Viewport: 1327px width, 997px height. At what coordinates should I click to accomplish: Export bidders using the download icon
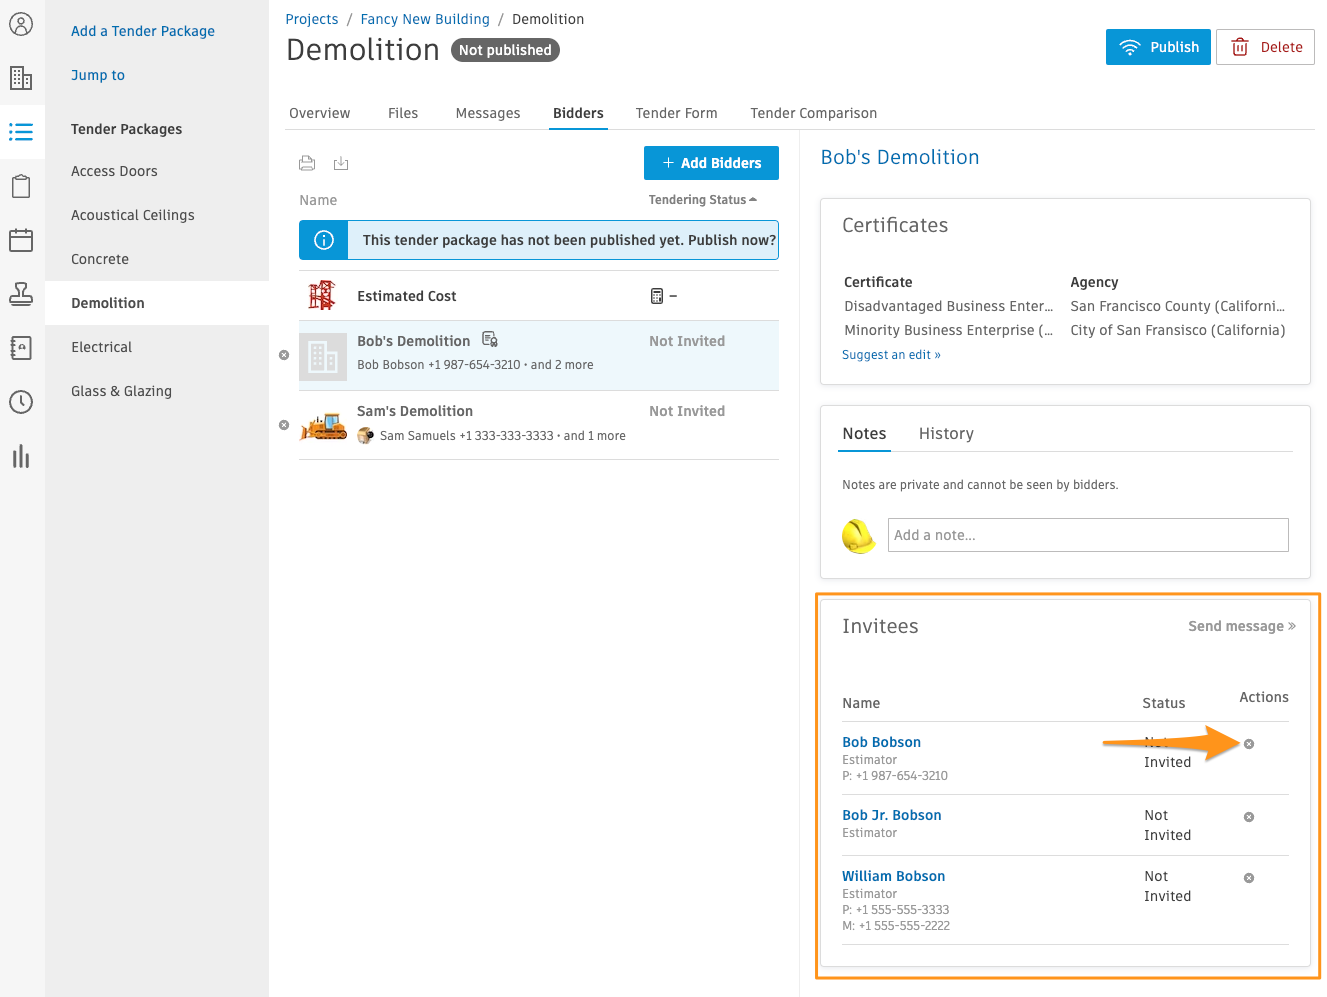[341, 163]
